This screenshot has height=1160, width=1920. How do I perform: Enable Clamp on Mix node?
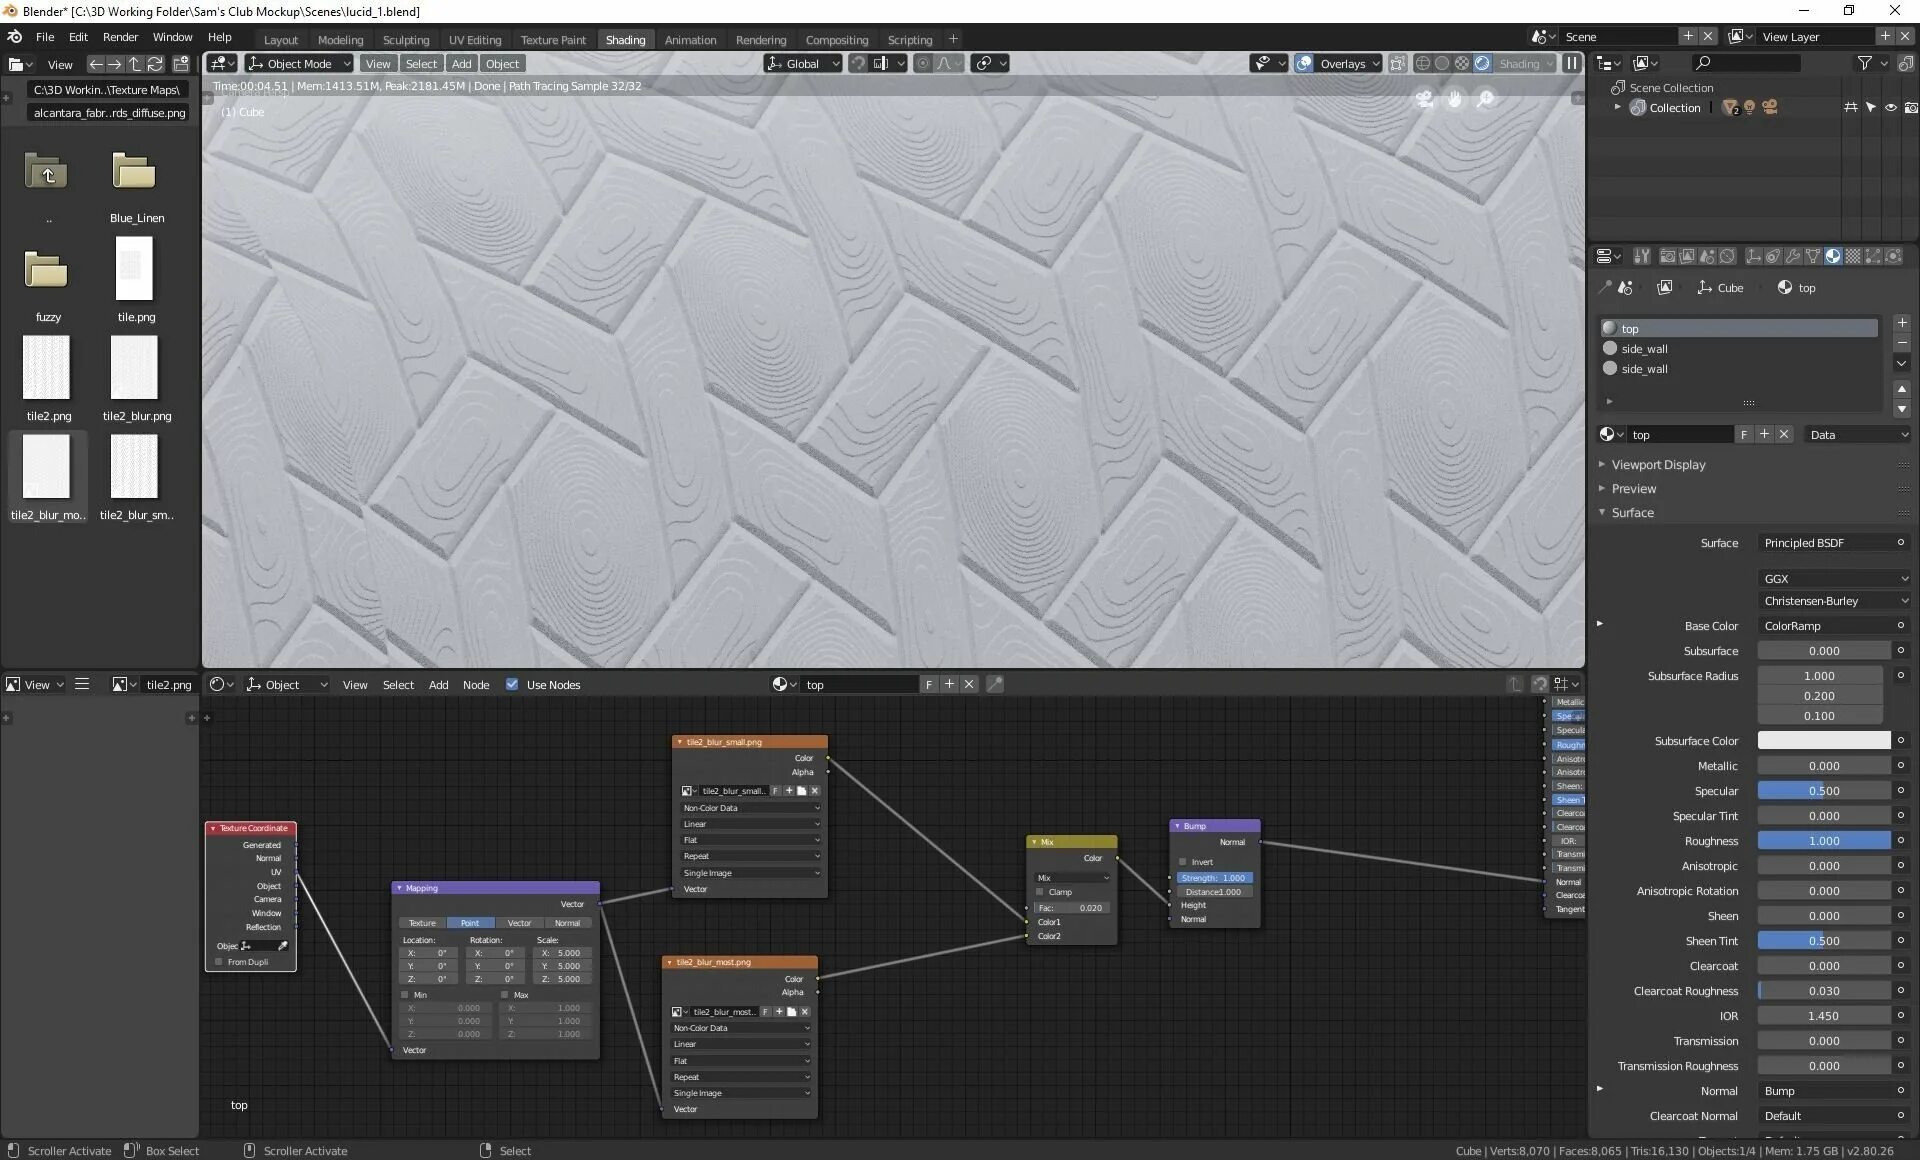click(x=1040, y=892)
